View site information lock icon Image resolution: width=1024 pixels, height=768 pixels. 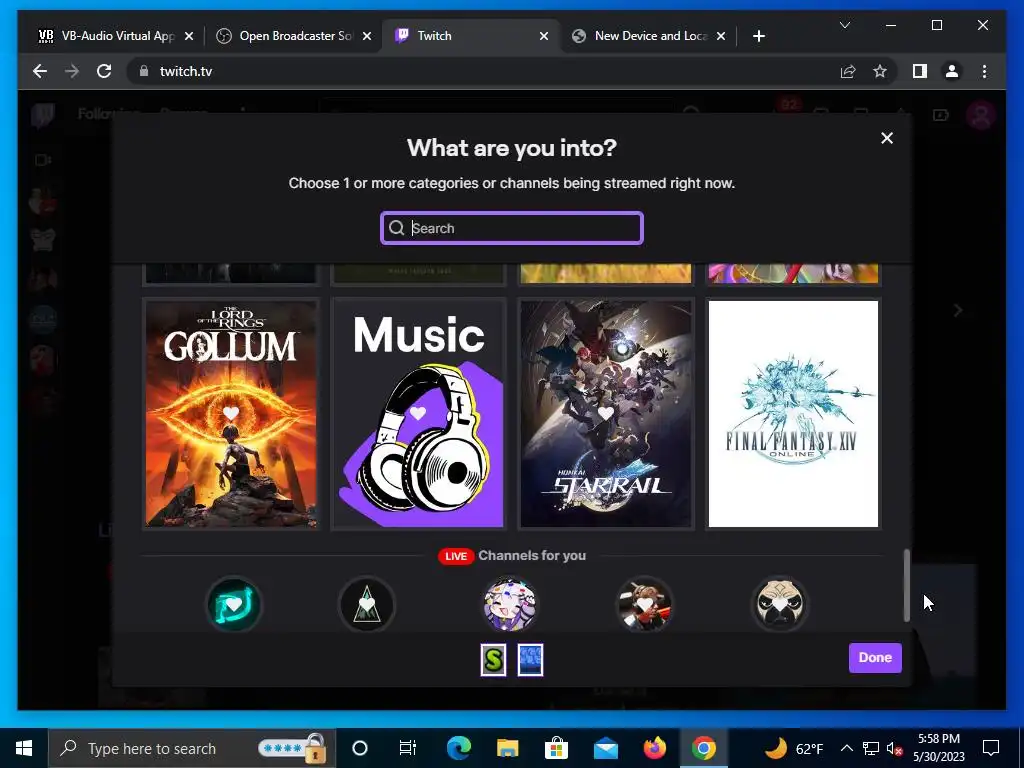coord(144,71)
